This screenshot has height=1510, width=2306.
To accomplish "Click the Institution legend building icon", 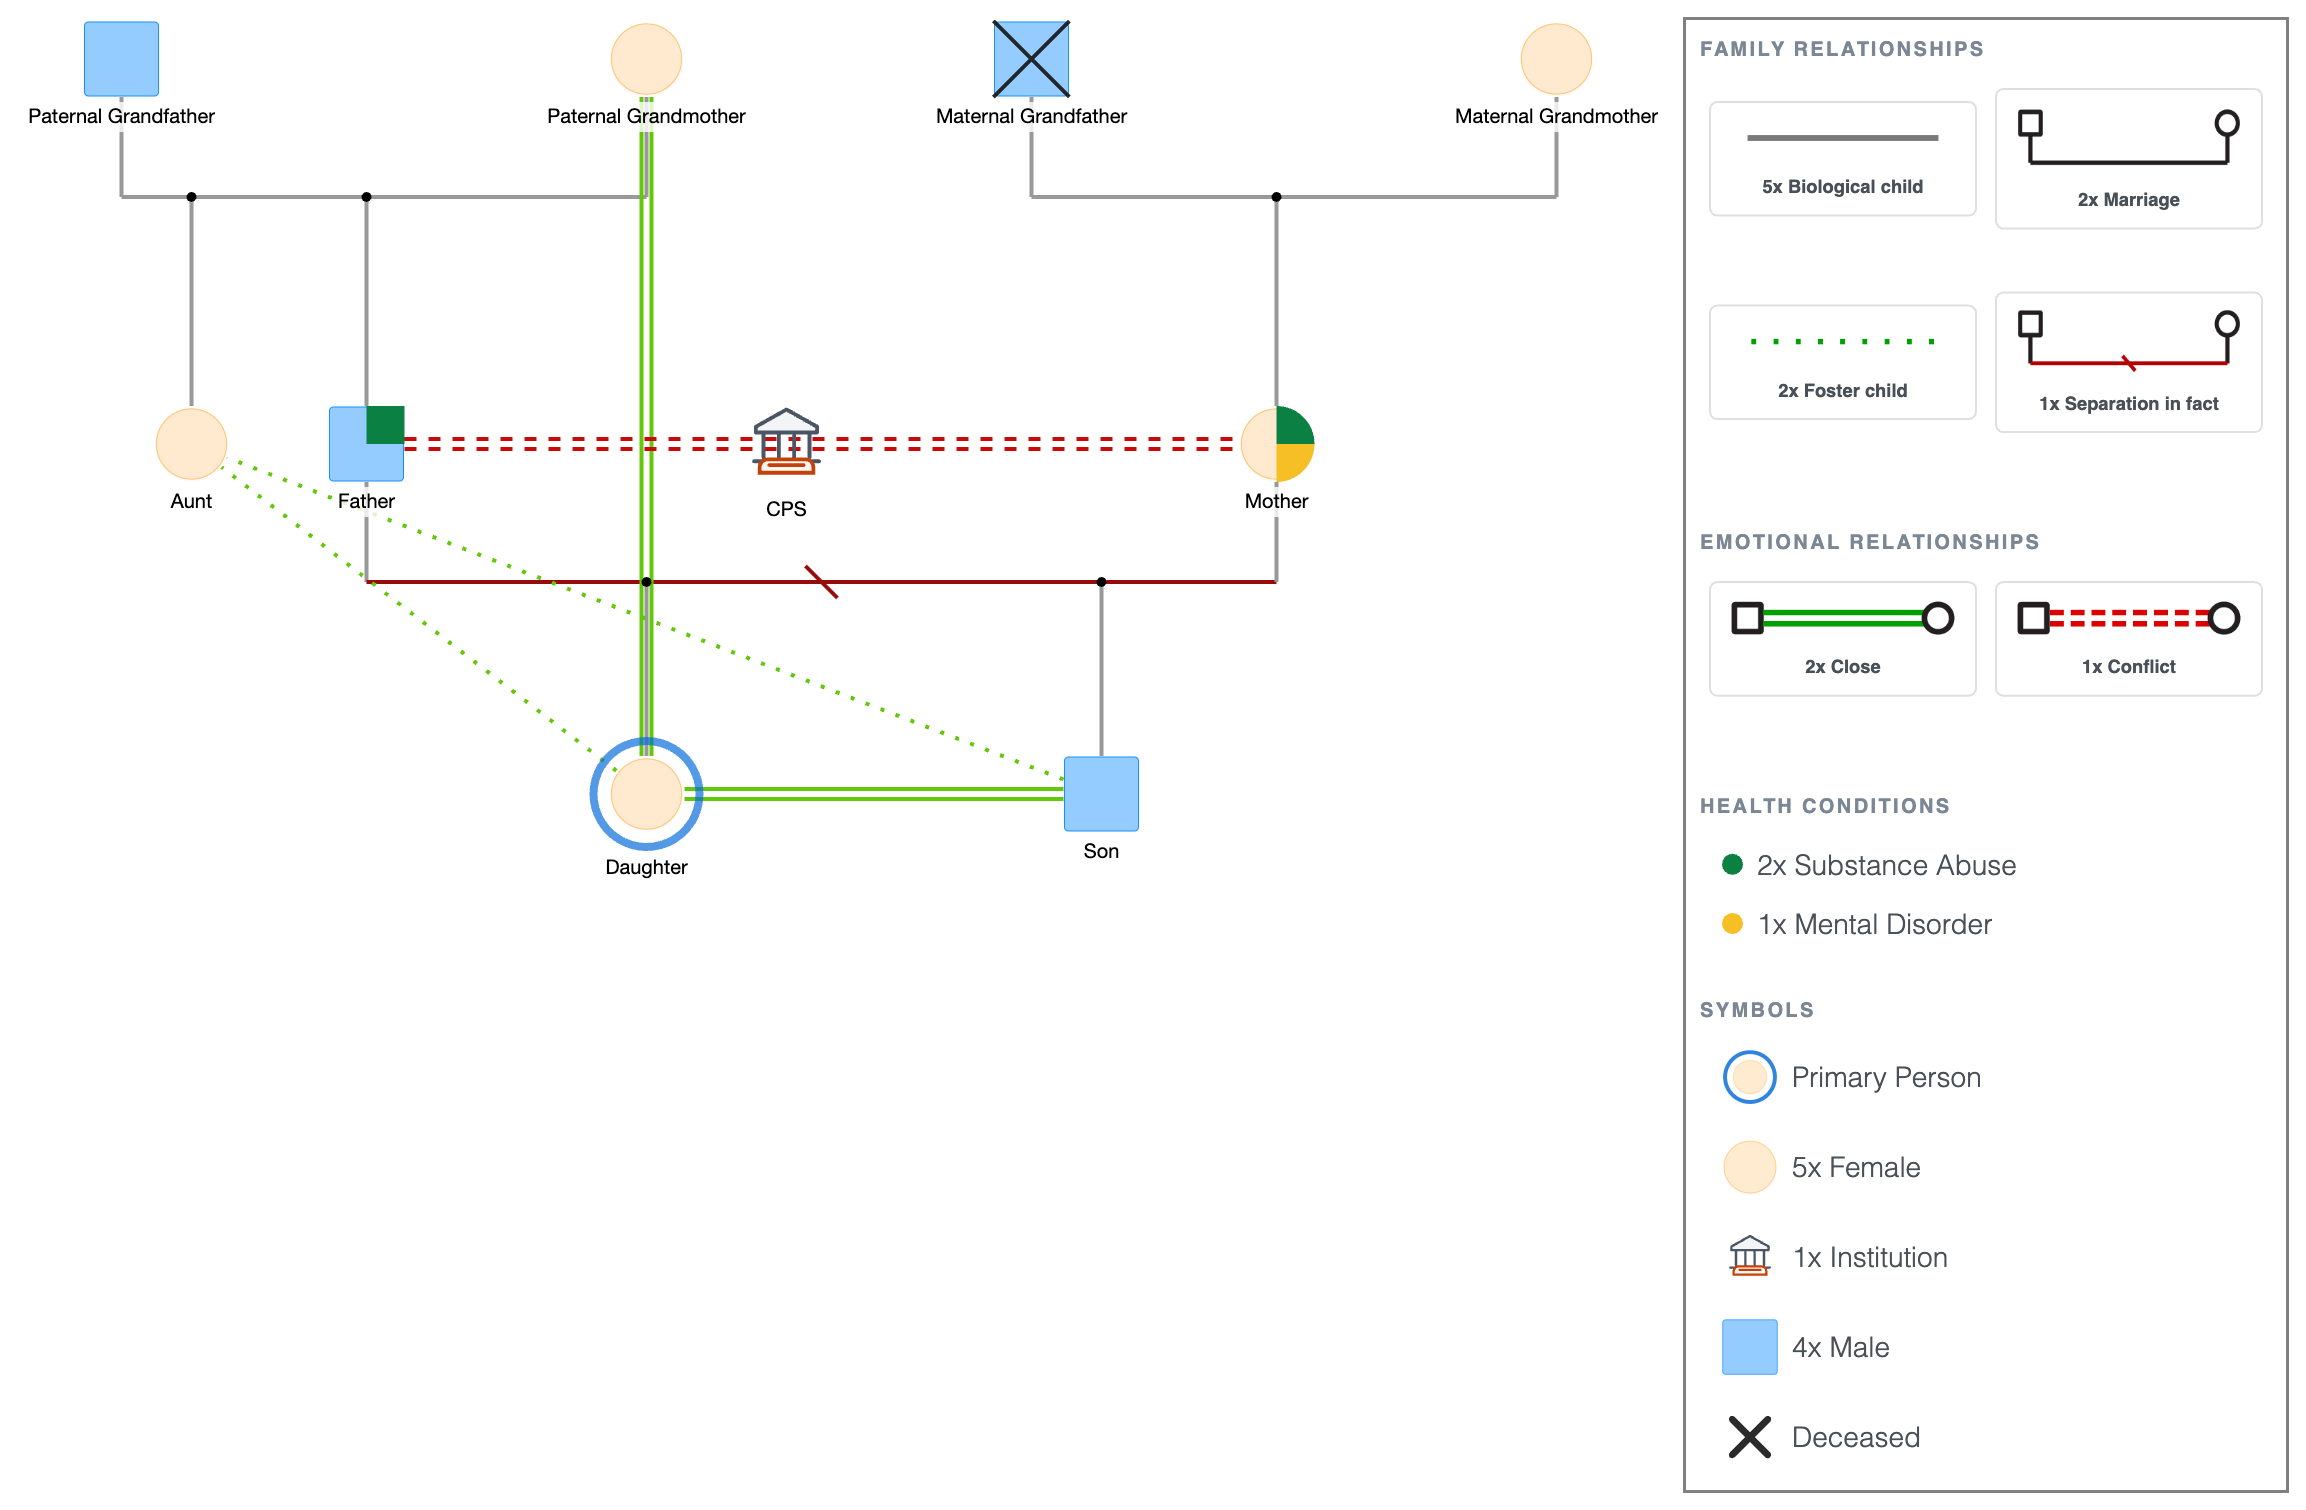I will pyautogui.click(x=1749, y=1256).
